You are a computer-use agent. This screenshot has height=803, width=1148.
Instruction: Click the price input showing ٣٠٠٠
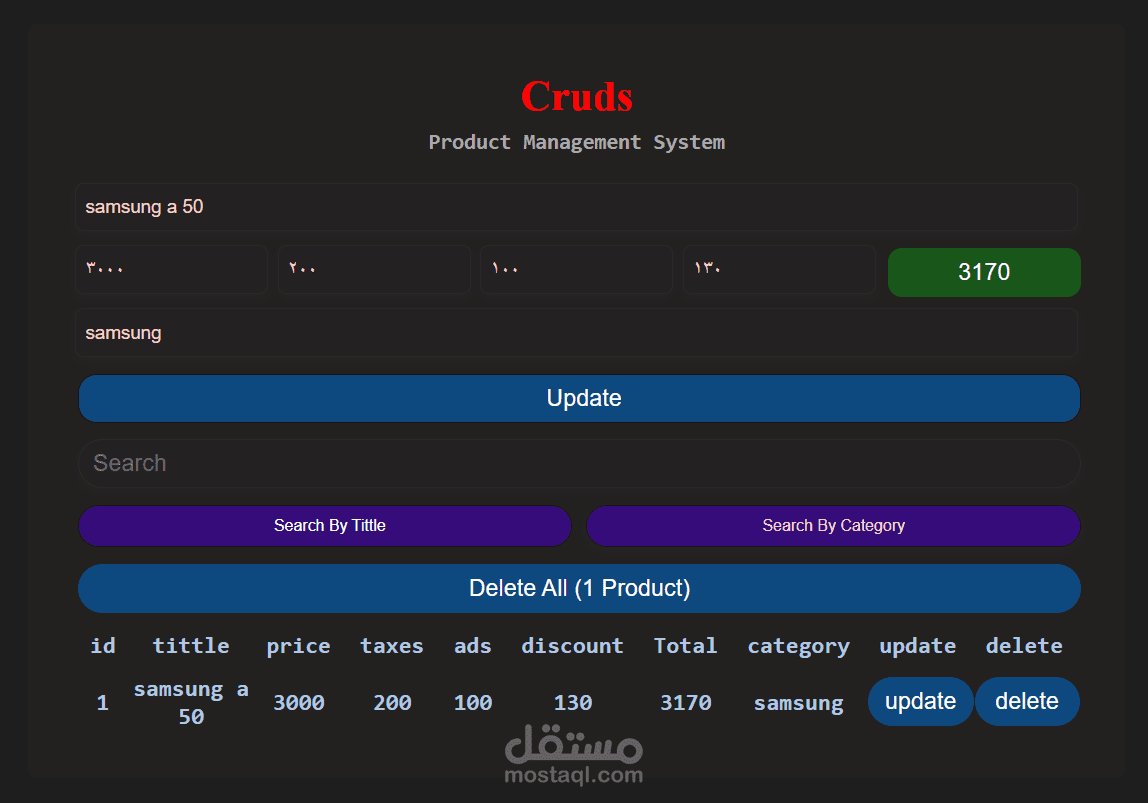(171, 269)
